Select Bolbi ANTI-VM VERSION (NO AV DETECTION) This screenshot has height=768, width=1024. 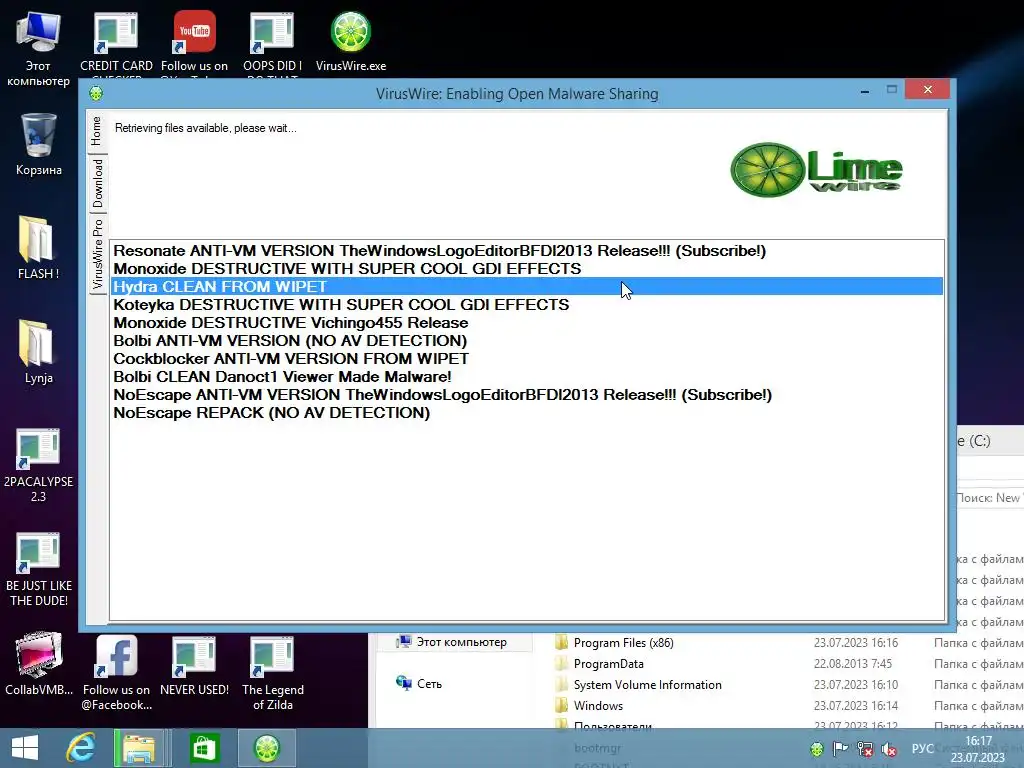pos(526,341)
